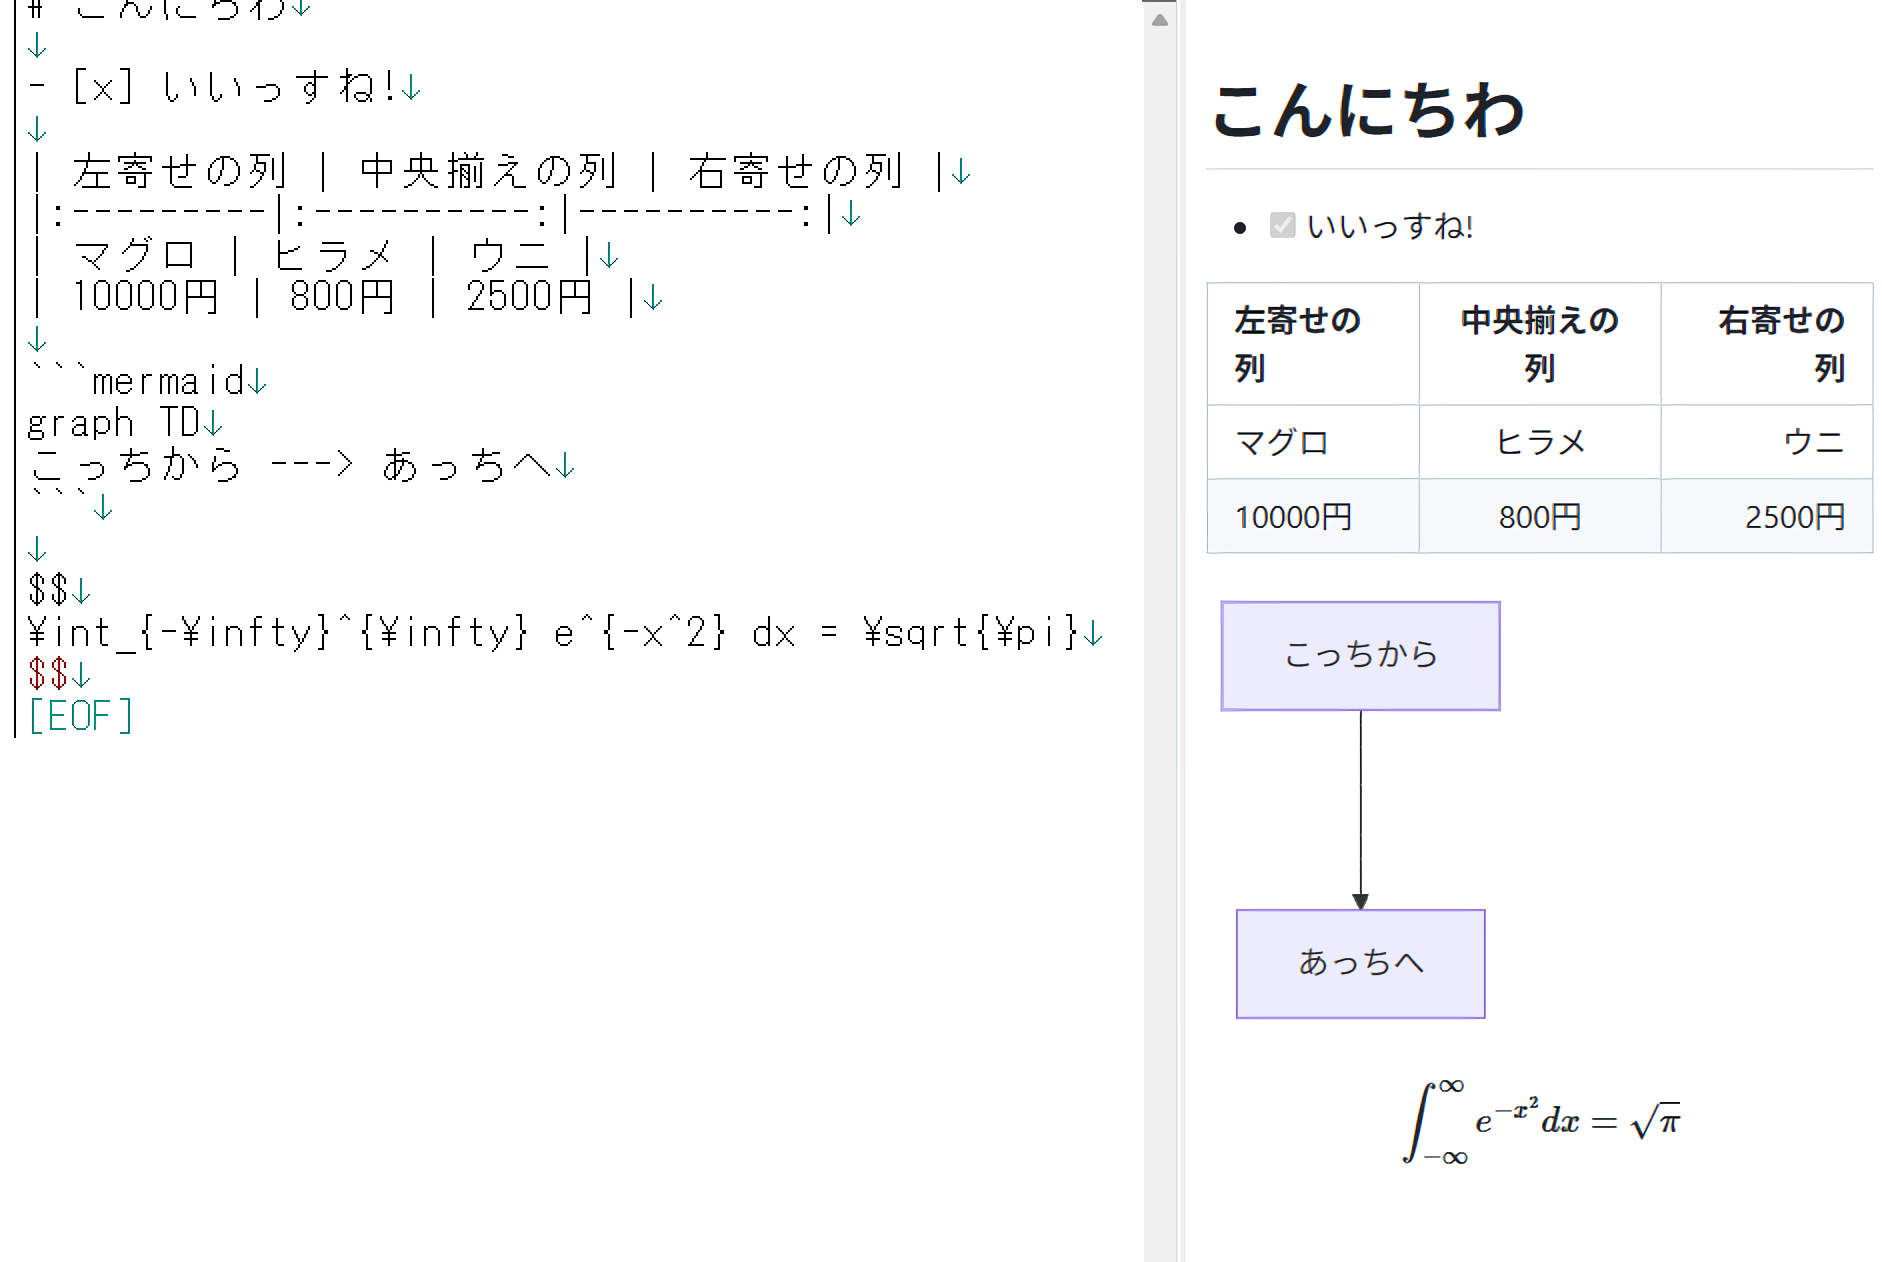Click the ヒラメ cell in preview table
1882x1262 pixels.
click(x=1539, y=442)
